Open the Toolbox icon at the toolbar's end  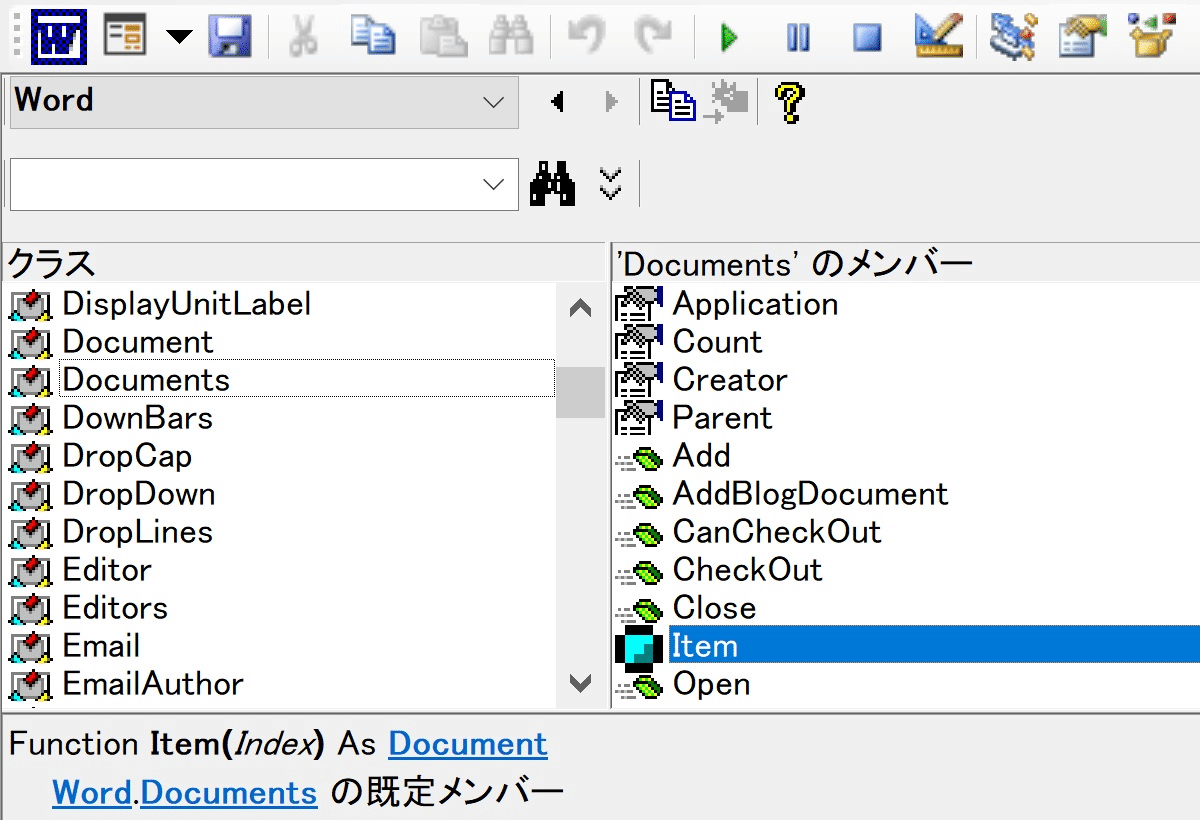coord(1152,38)
